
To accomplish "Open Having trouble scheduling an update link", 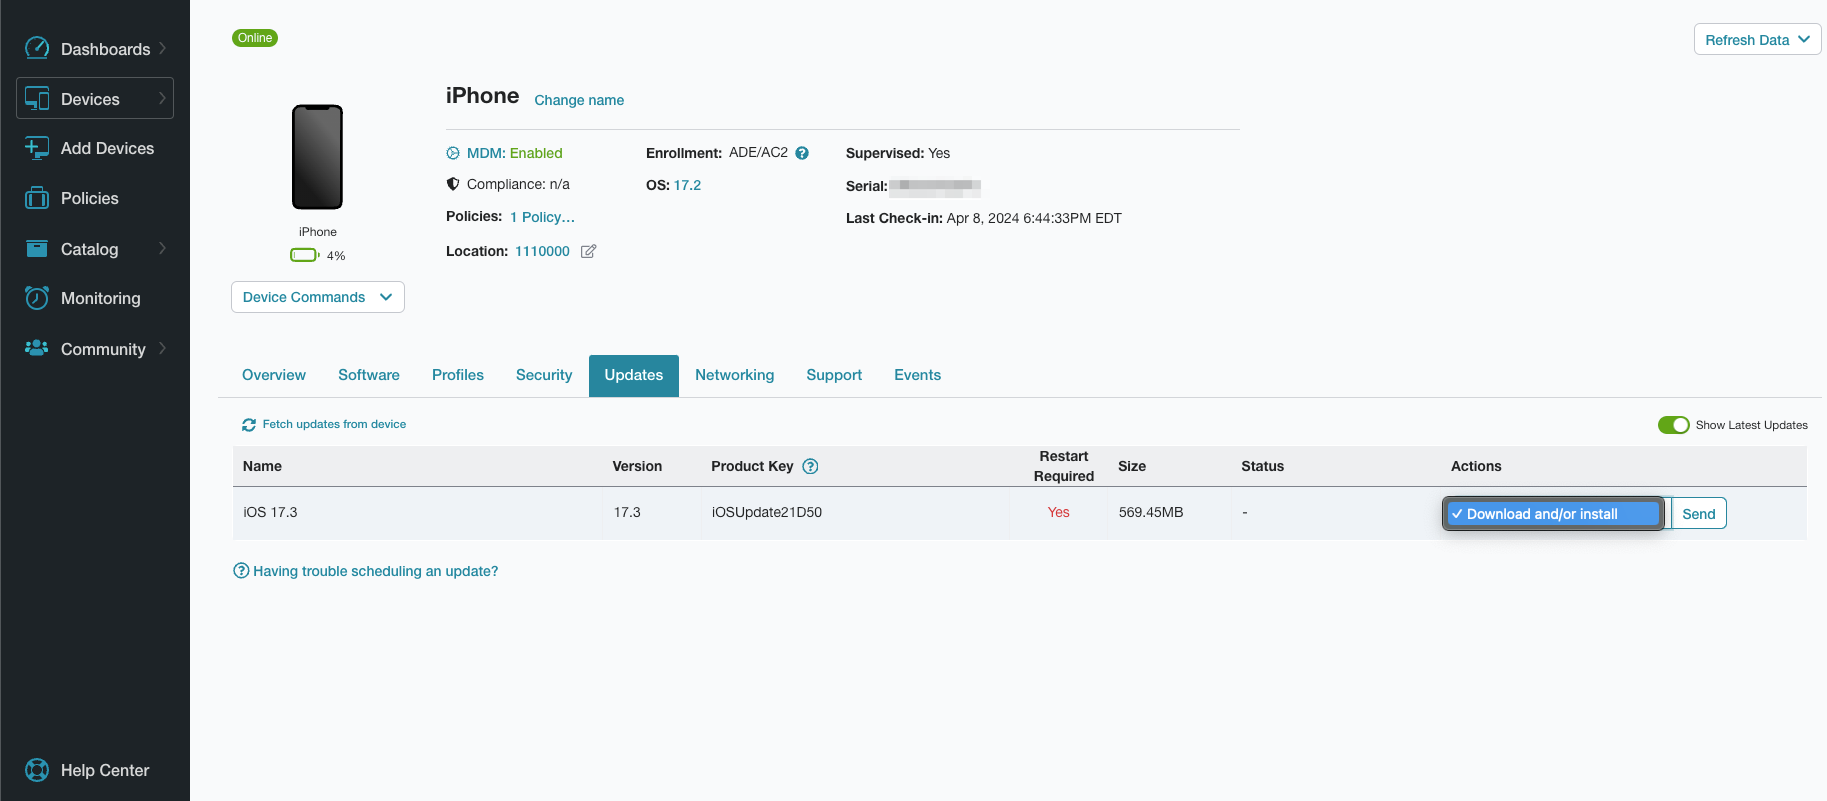I will point(375,571).
